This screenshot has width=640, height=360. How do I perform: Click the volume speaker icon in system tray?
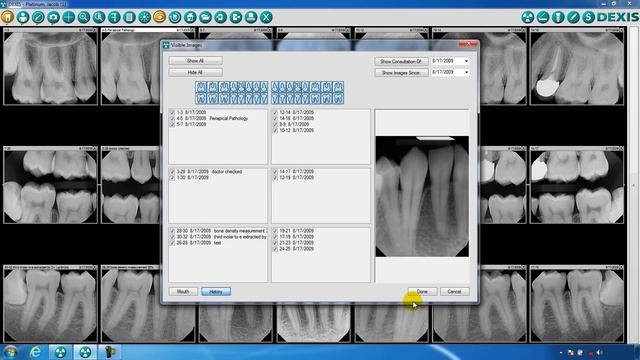coord(599,353)
